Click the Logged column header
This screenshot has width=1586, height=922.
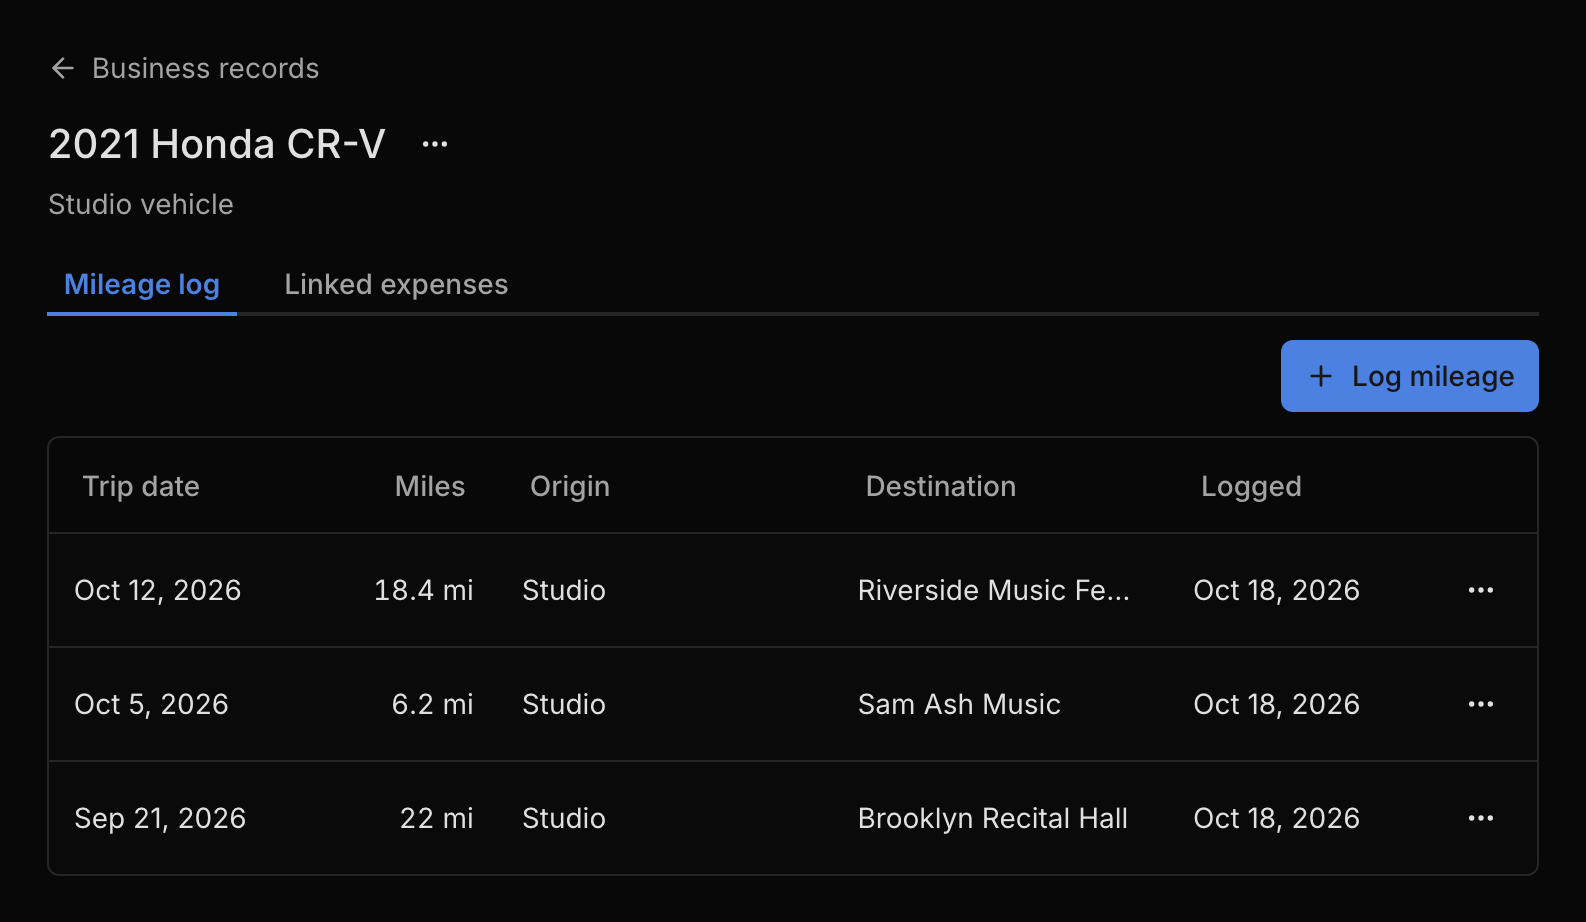pyautogui.click(x=1251, y=486)
